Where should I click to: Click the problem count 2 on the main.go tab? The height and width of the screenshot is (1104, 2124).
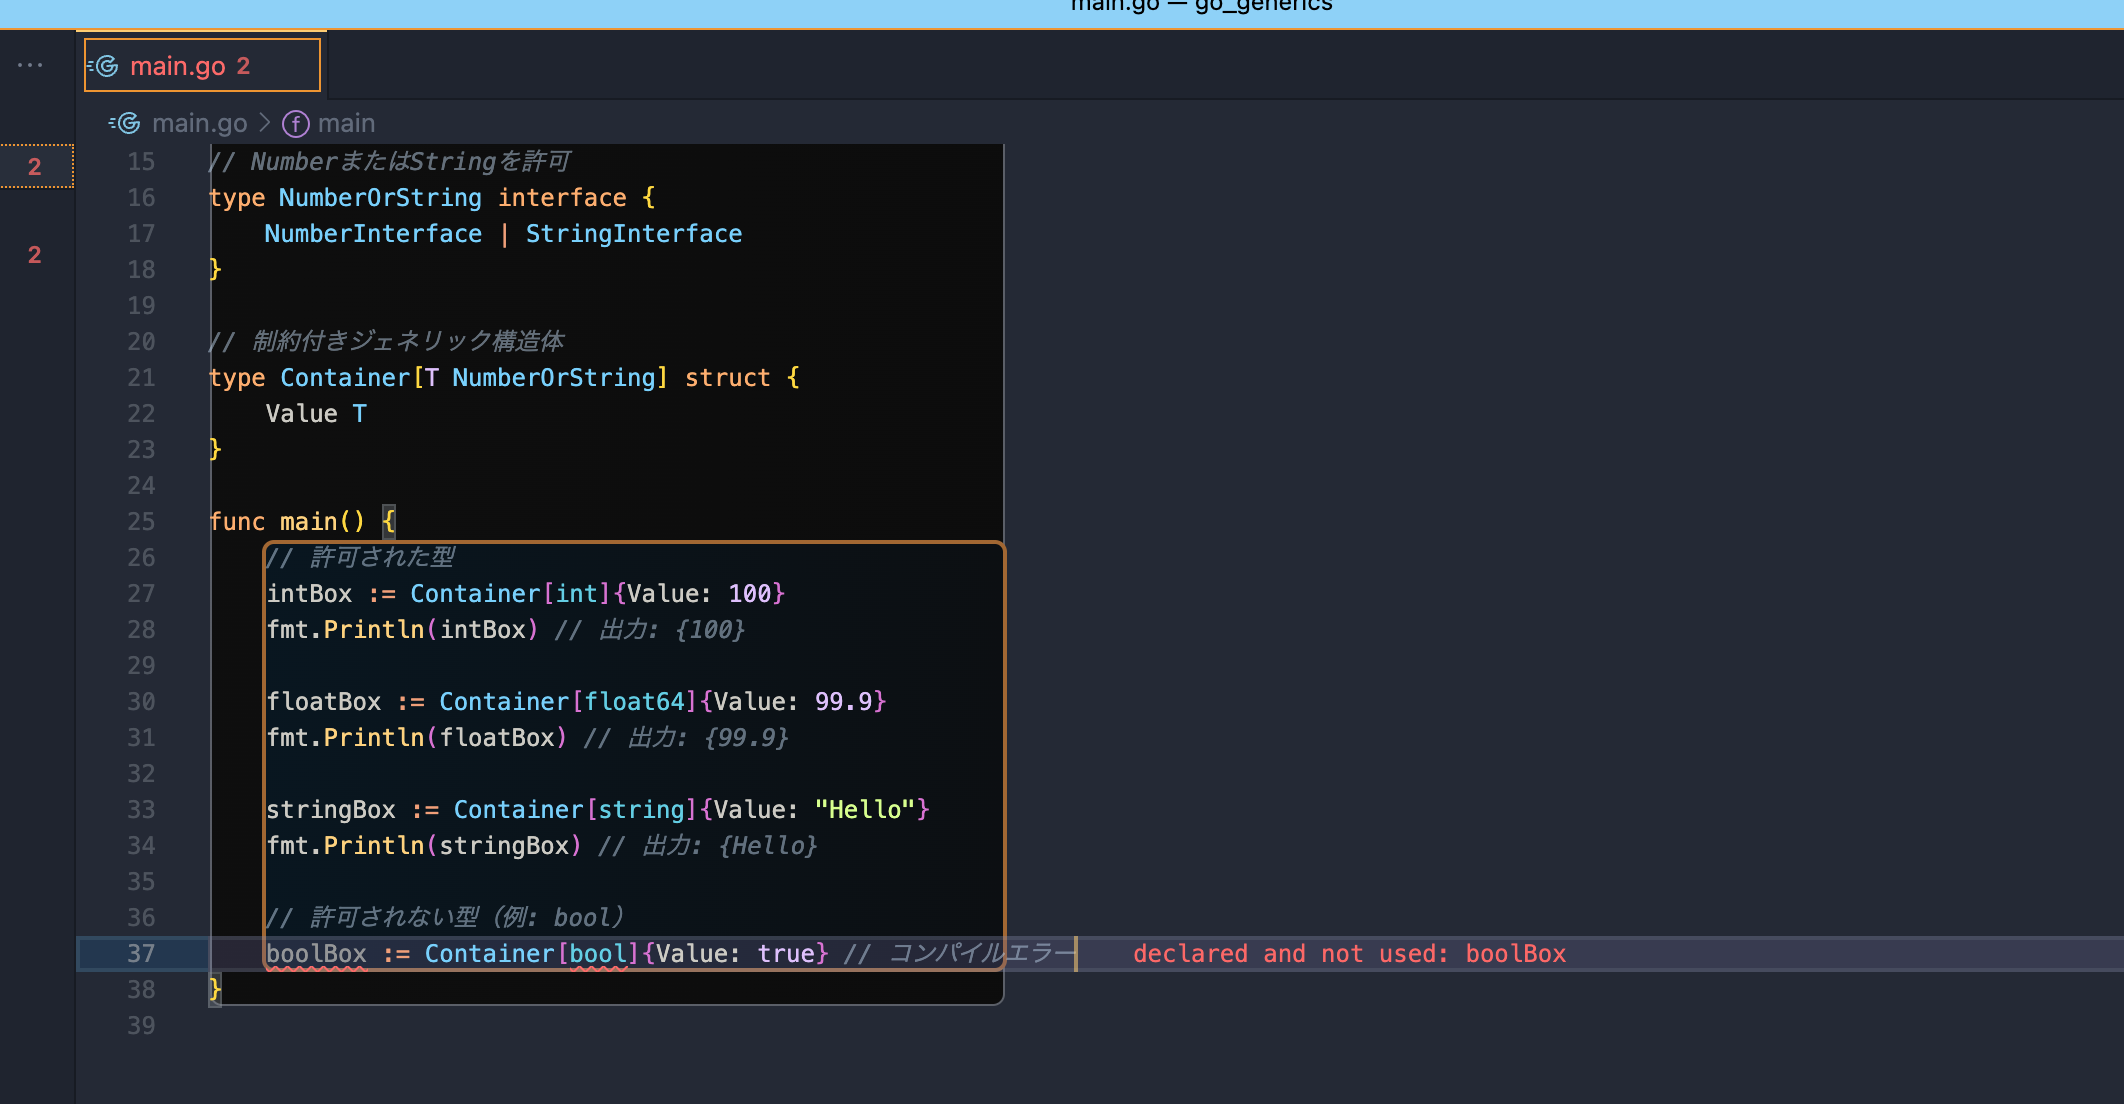point(243,66)
